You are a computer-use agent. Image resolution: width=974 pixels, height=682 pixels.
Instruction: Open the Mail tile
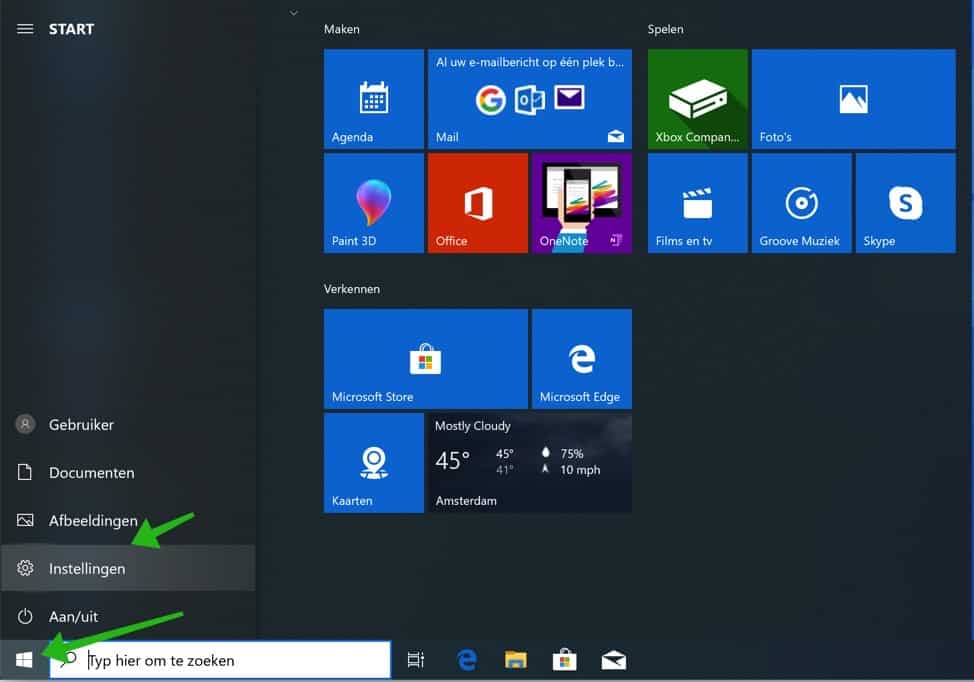(529, 99)
